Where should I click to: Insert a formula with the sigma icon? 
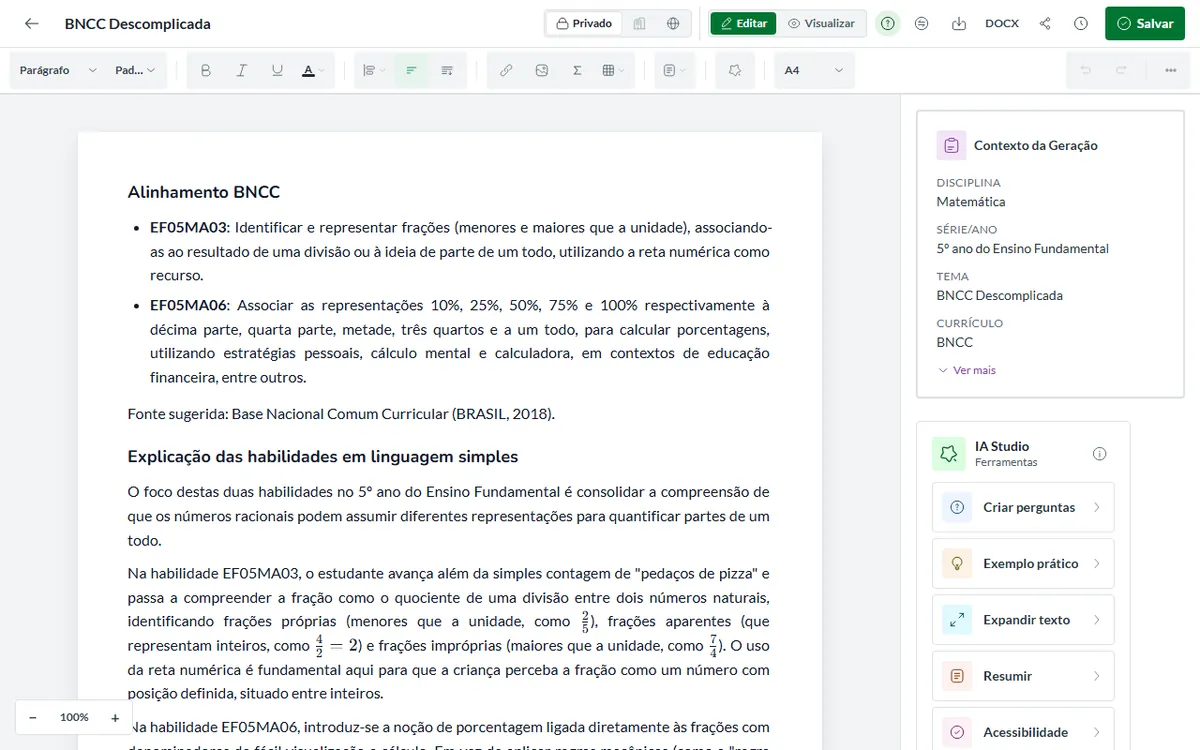[x=577, y=70]
